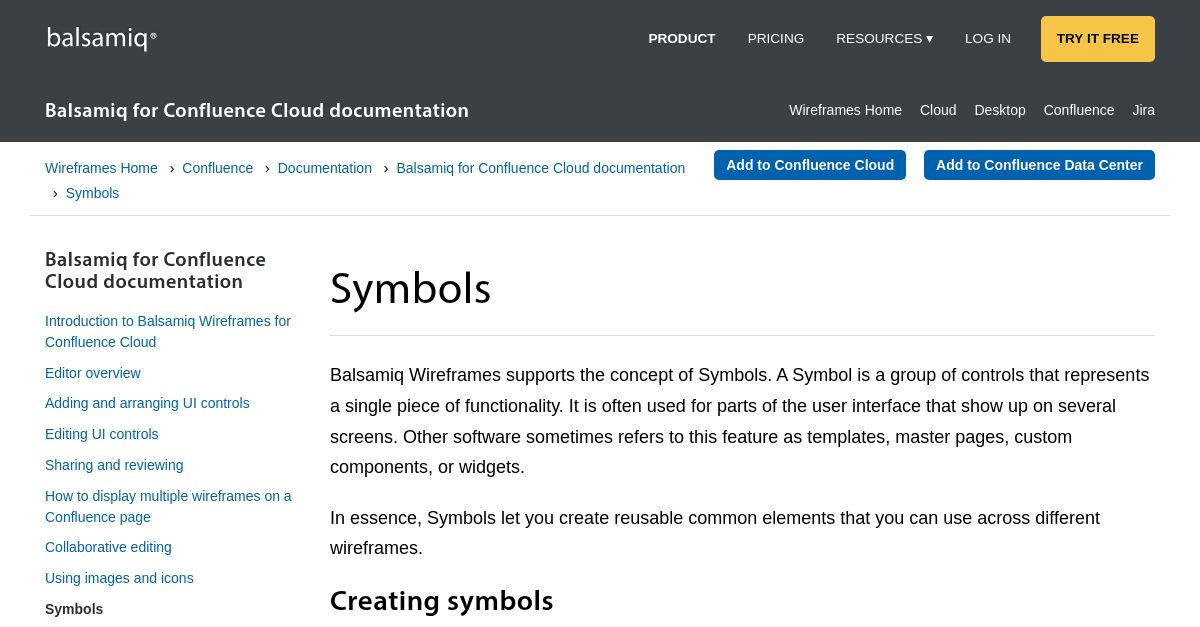Open Collaborative editing sidebar link
Screen dimensions: 1200x627
(108, 547)
